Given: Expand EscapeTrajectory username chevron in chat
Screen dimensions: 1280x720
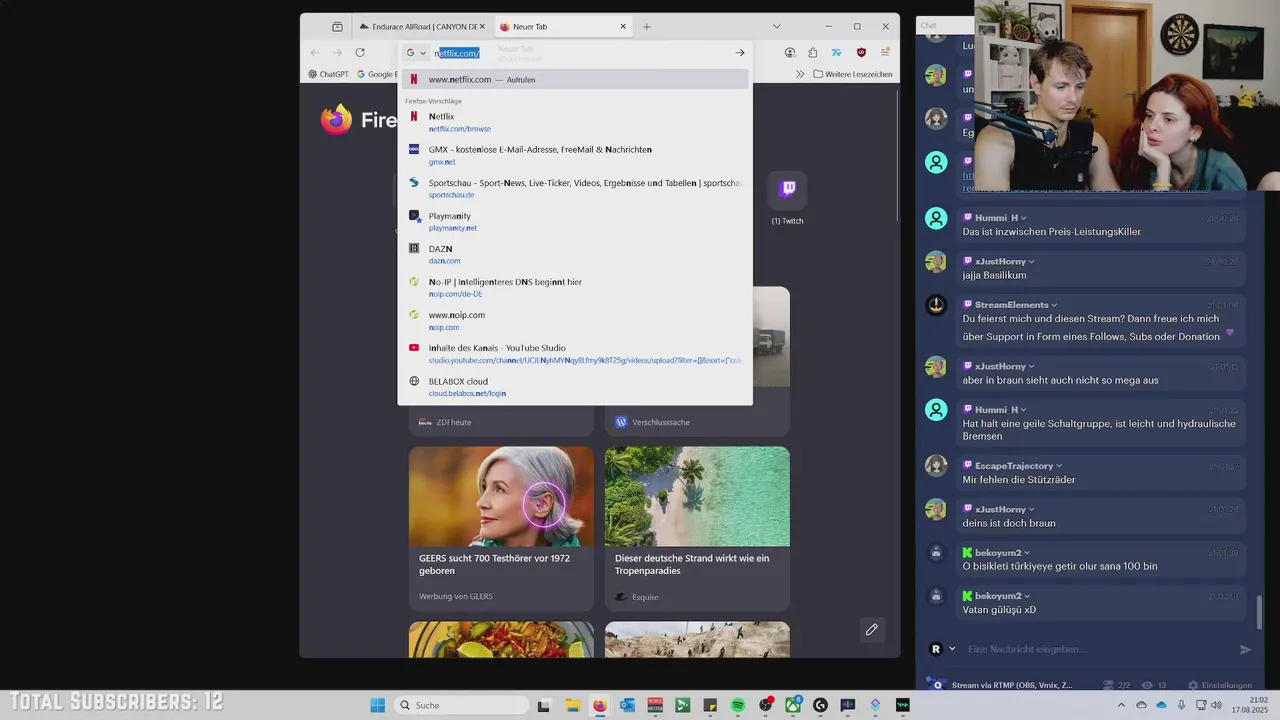Looking at the screenshot, I should 1060,466.
